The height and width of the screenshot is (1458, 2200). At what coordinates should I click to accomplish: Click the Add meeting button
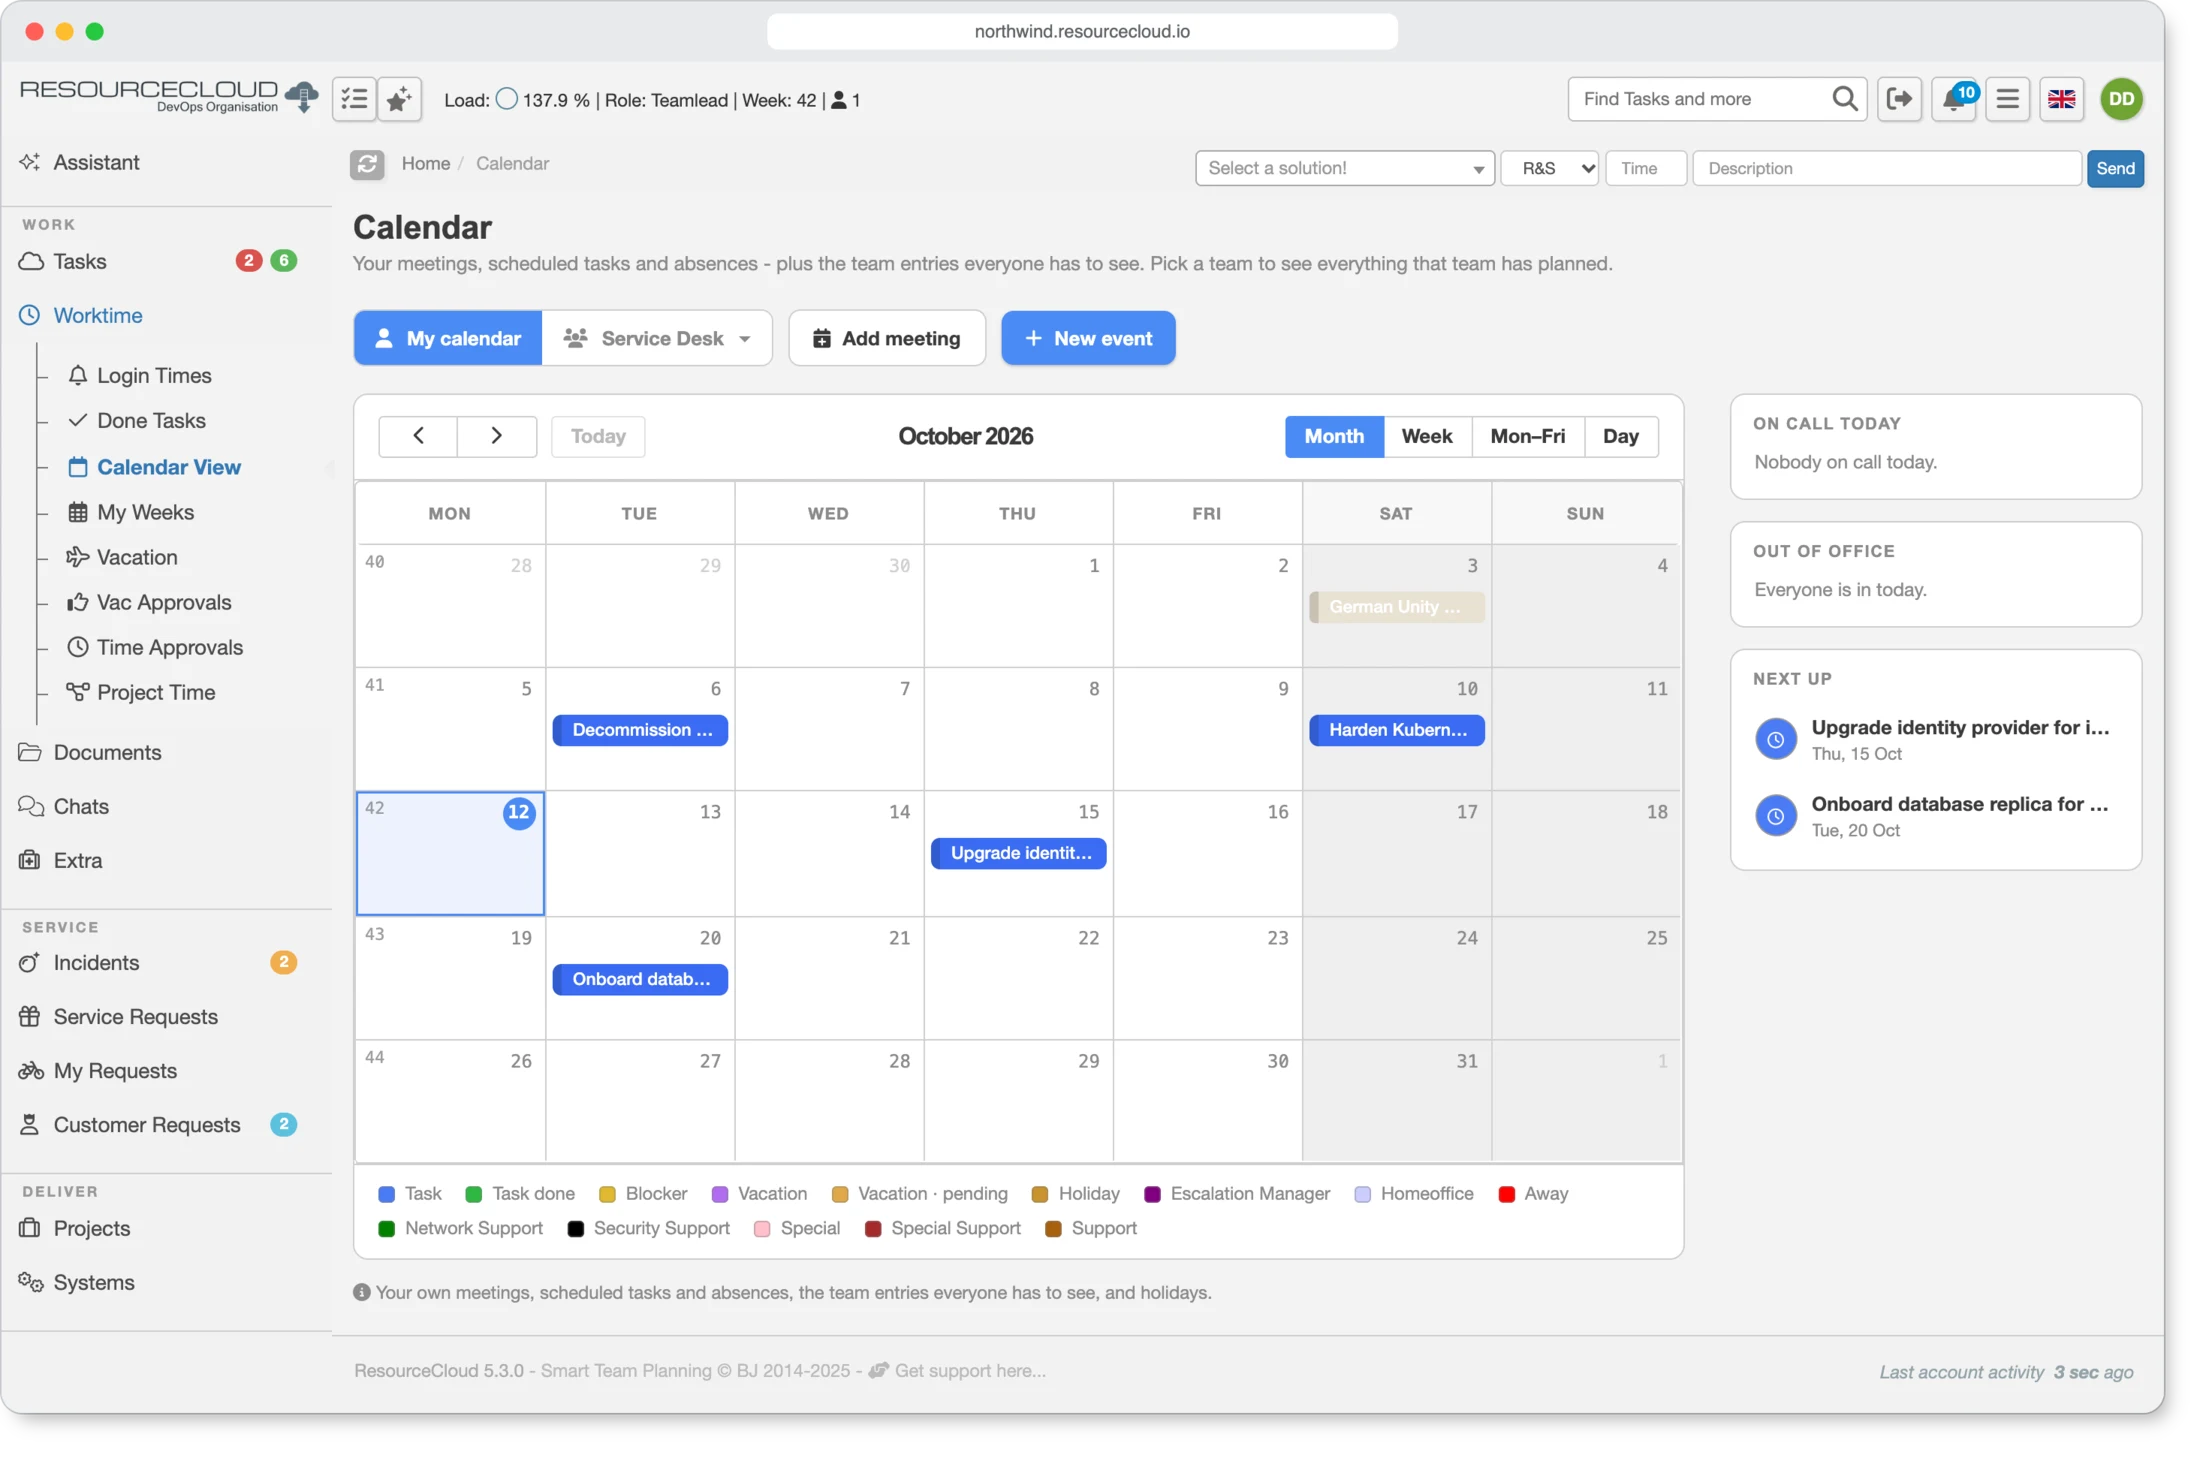point(886,338)
